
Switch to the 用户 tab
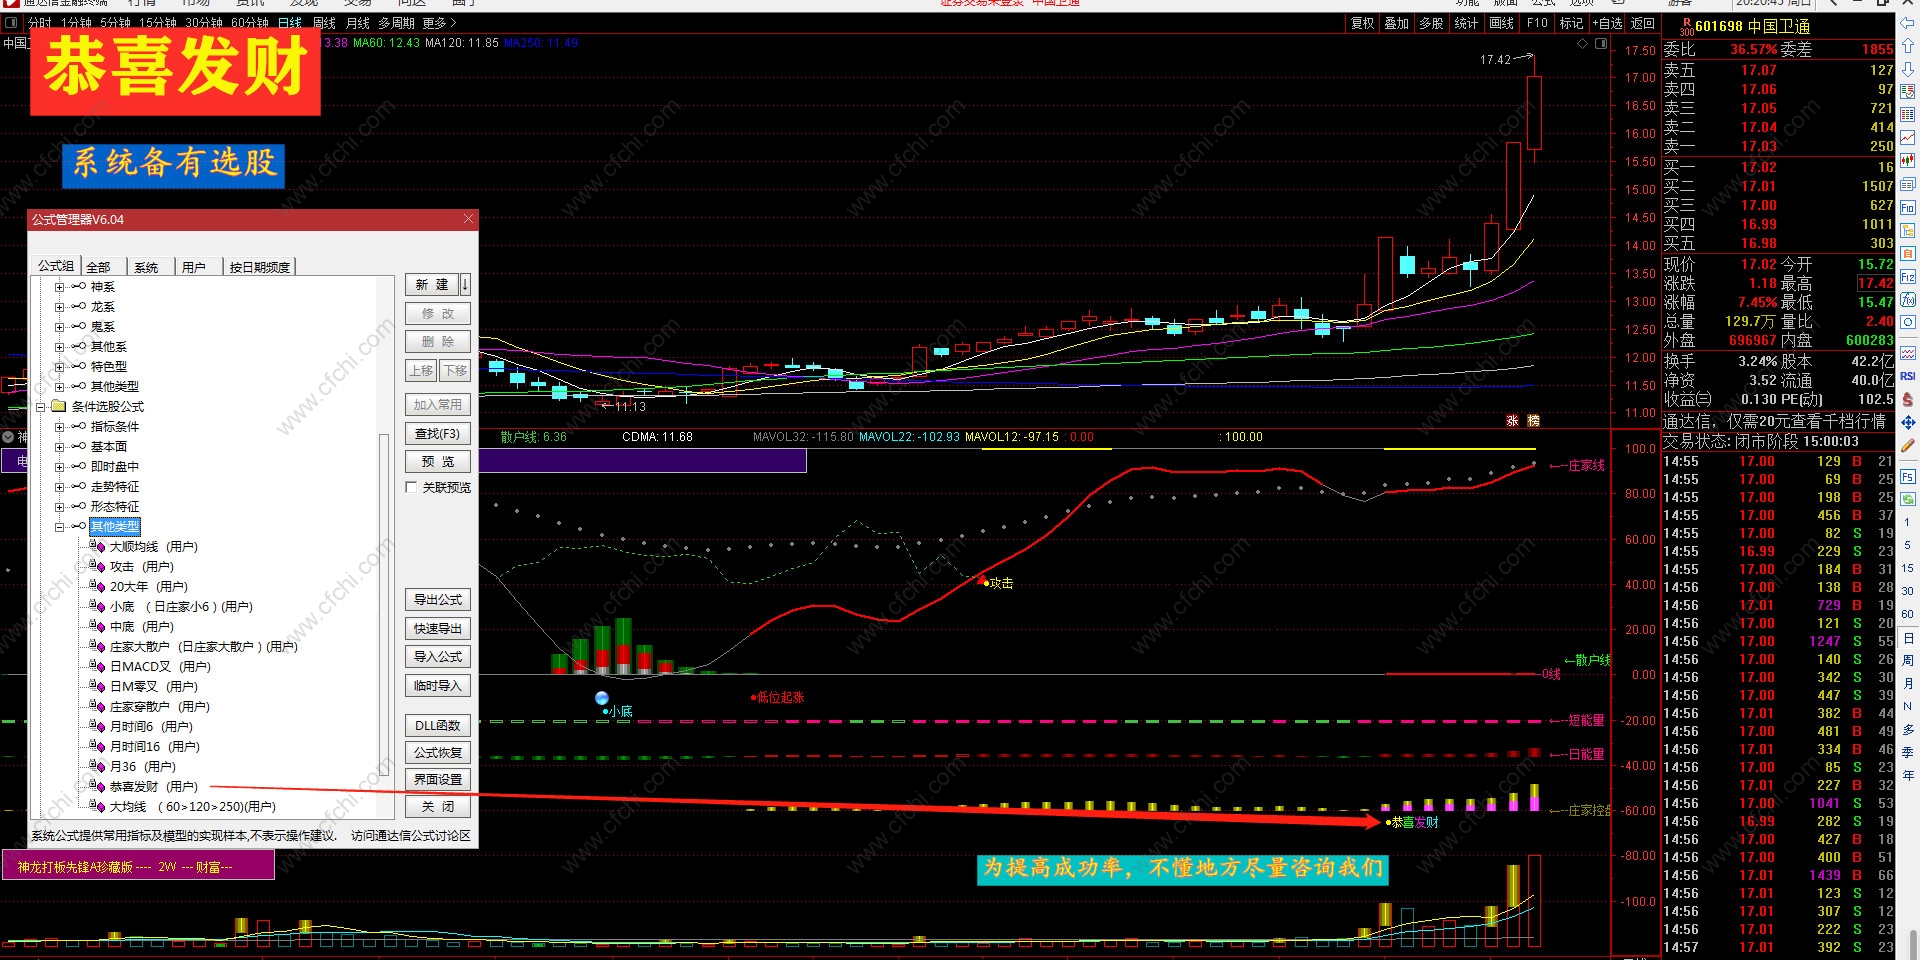(194, 267)
